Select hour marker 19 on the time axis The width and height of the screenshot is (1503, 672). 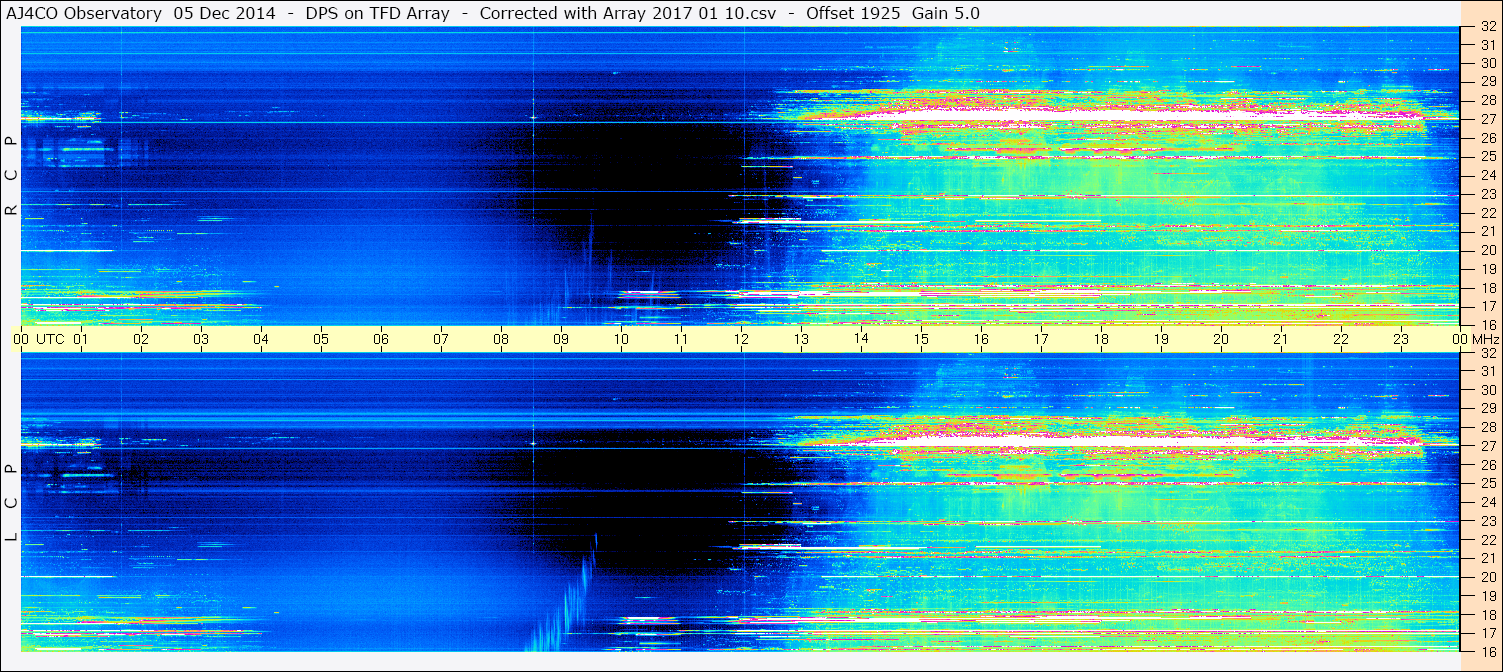(x=1161, y=339)
